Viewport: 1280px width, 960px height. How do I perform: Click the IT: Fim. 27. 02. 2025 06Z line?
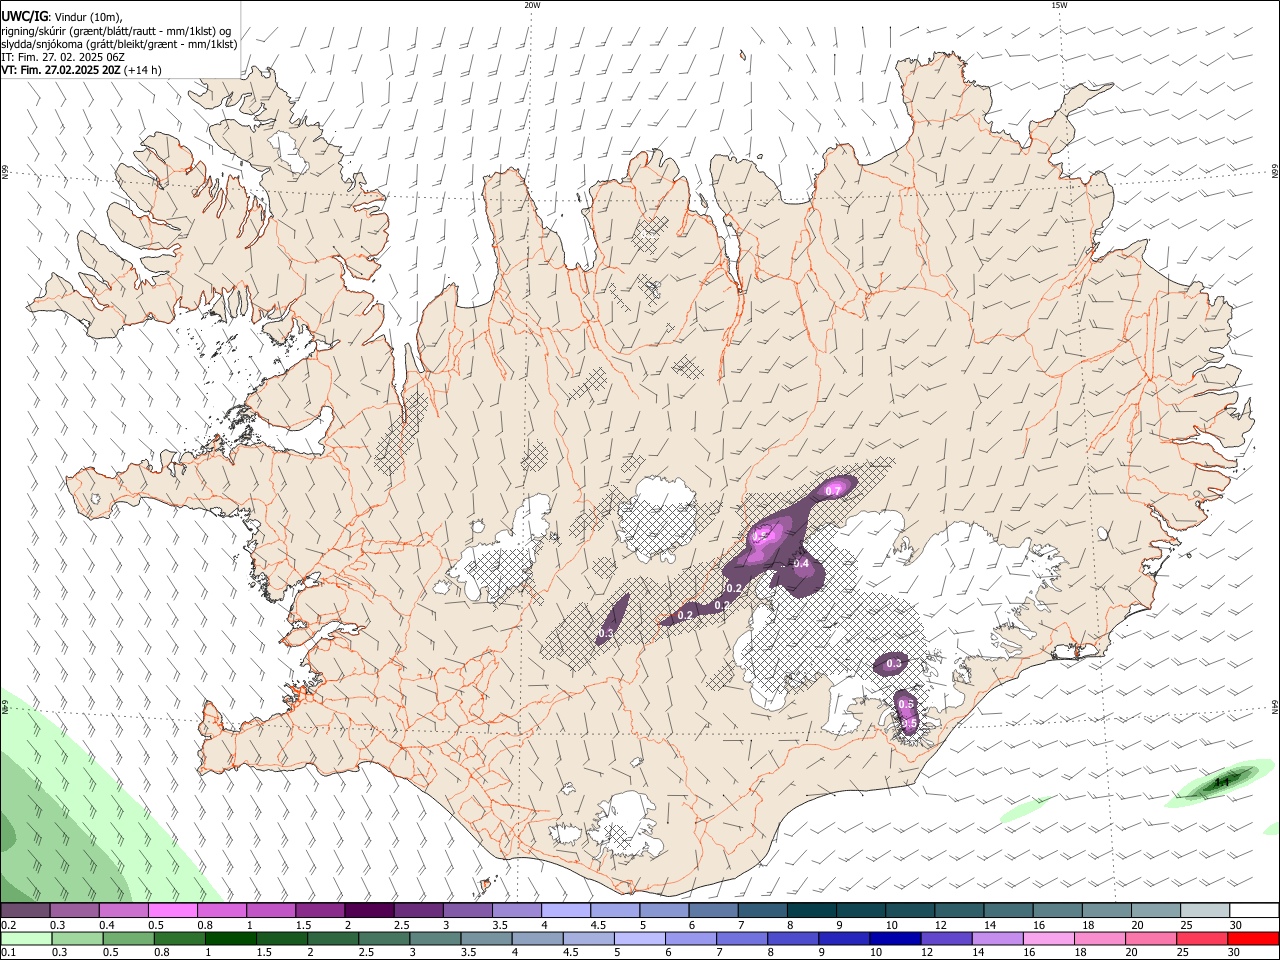pos(63,57)
